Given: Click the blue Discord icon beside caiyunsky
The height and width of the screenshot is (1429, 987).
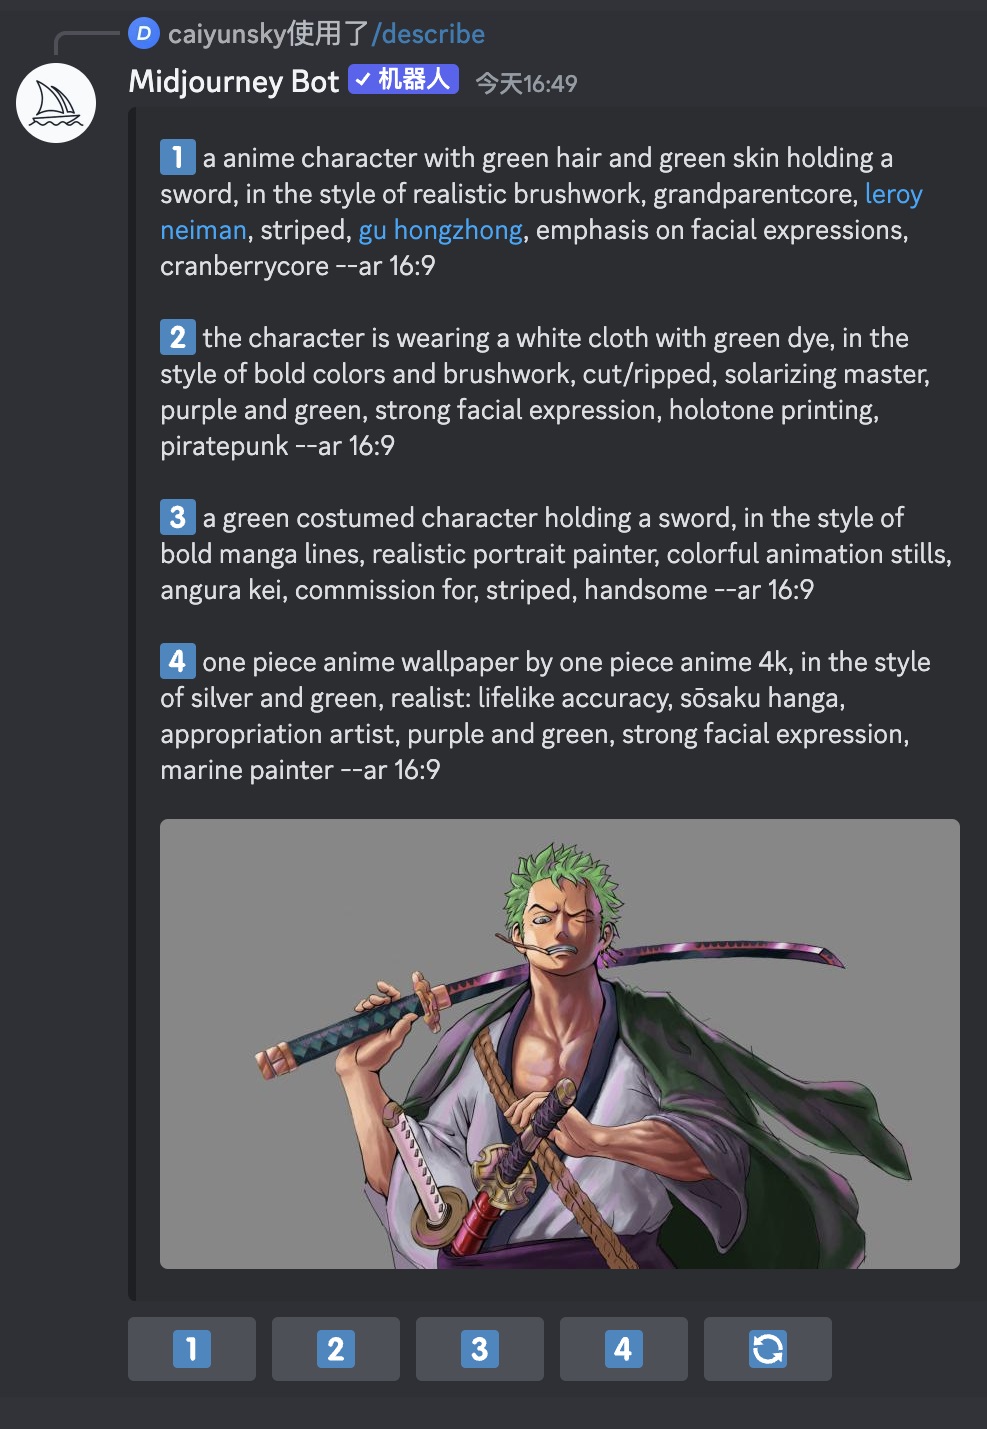Looking at the screenshot, I should pyautogui.click(x=144, y=34).
